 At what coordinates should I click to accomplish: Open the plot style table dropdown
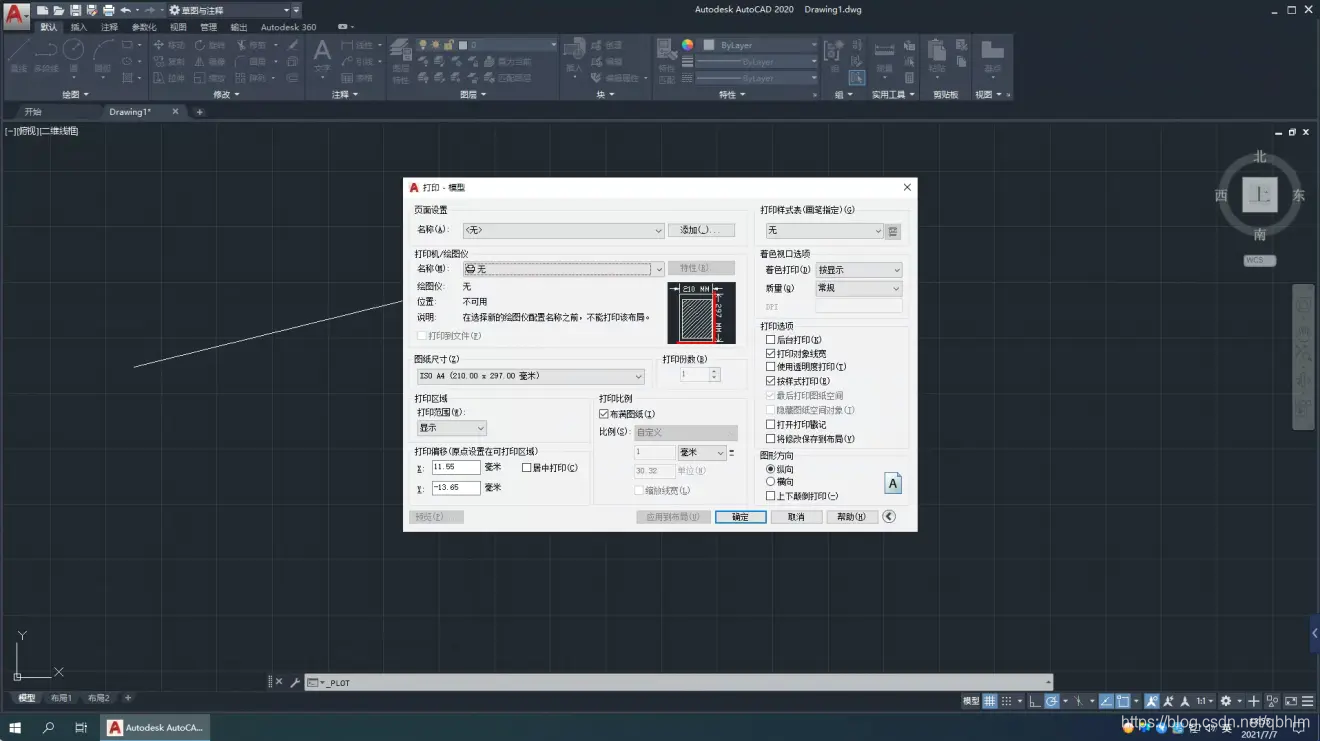coord(825,231)
